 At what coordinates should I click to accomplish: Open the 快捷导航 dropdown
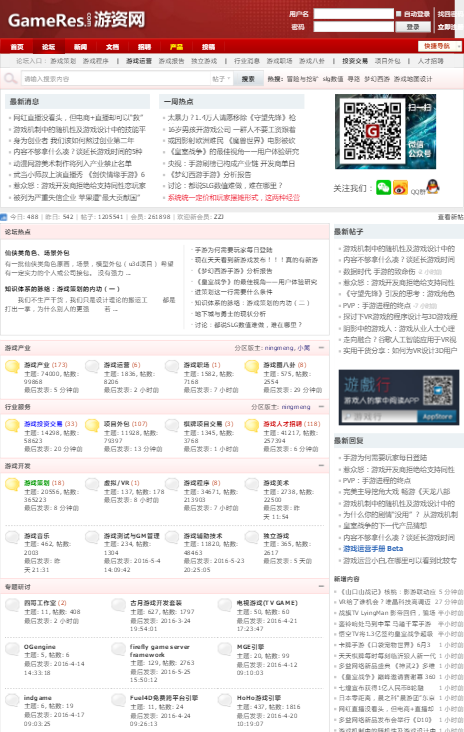(x=440, y=46)
